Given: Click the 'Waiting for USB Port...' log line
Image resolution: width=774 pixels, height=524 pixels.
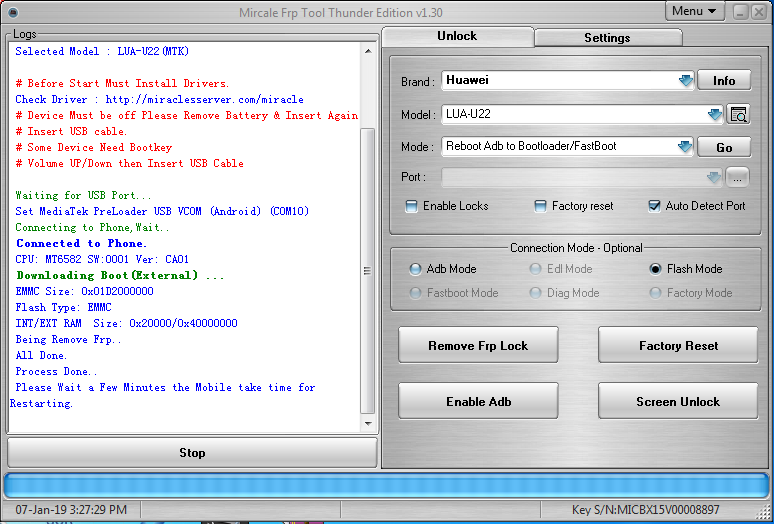Looking at the screenshot, I should click(x=83, y=195).
